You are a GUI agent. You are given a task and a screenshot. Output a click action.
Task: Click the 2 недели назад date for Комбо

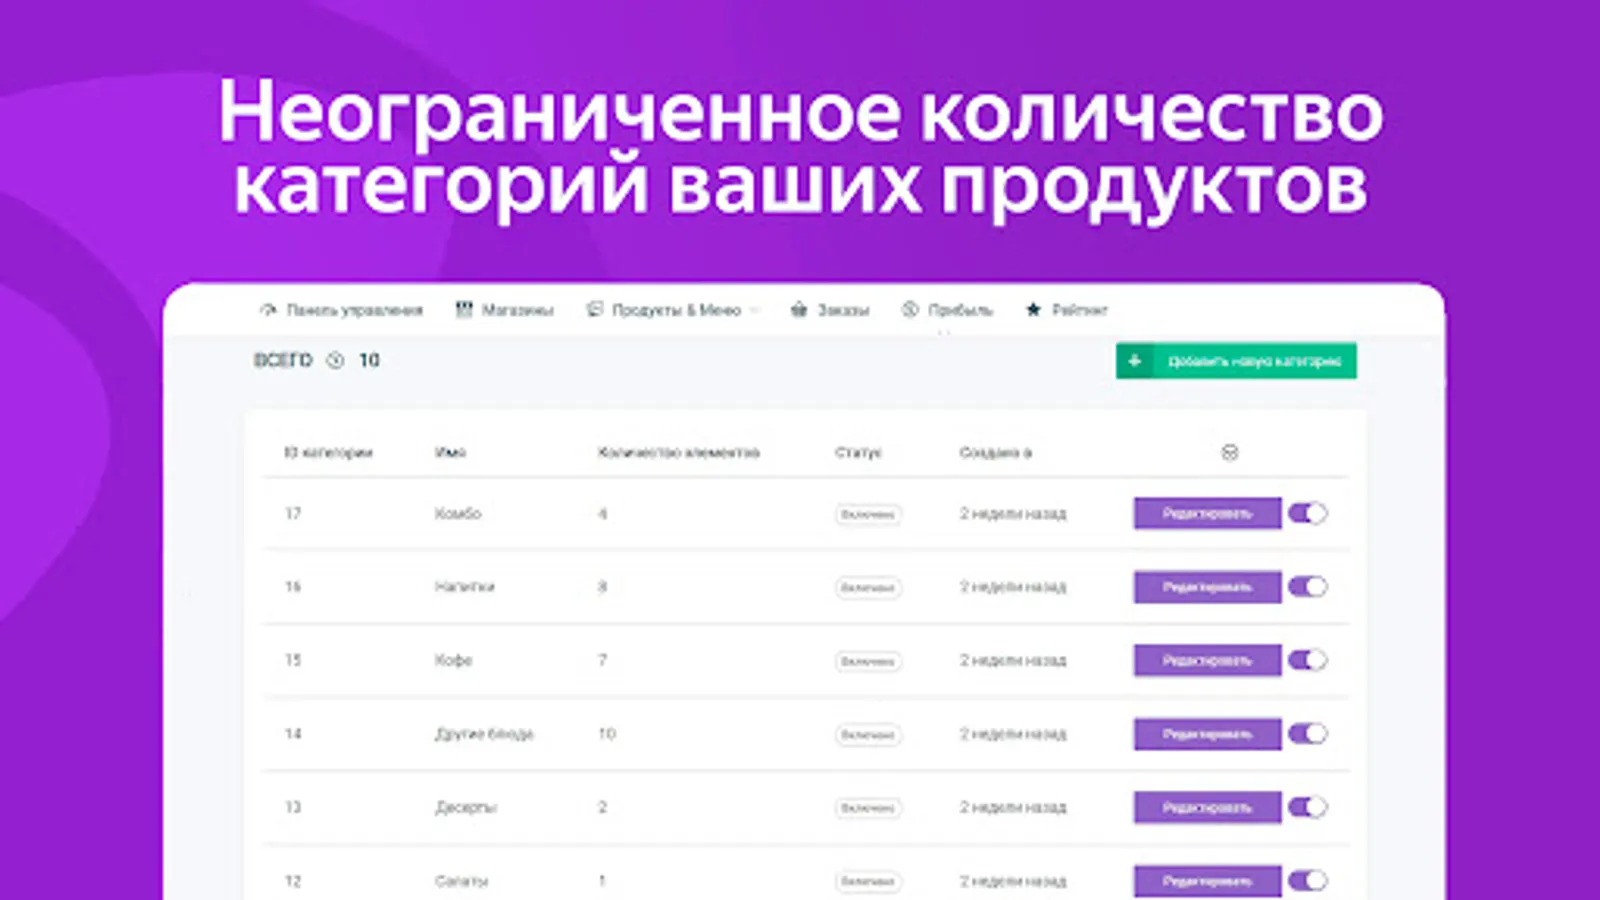tap(1013, 513)
